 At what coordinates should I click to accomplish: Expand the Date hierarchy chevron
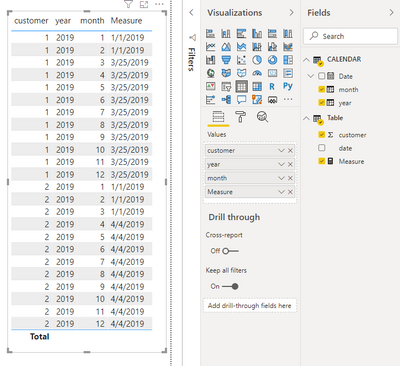[x=311, y=76]
